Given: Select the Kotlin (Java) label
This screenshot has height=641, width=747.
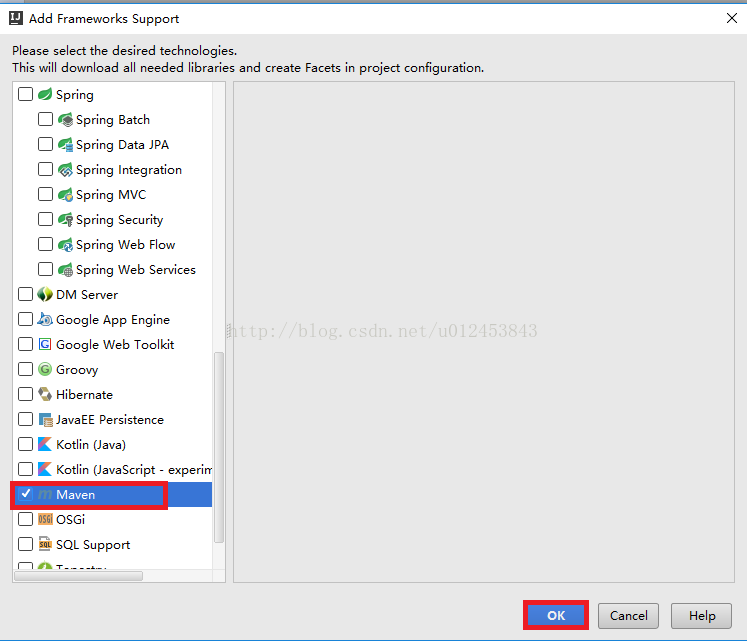Looking at the screenshot, I should click(91, 445).
